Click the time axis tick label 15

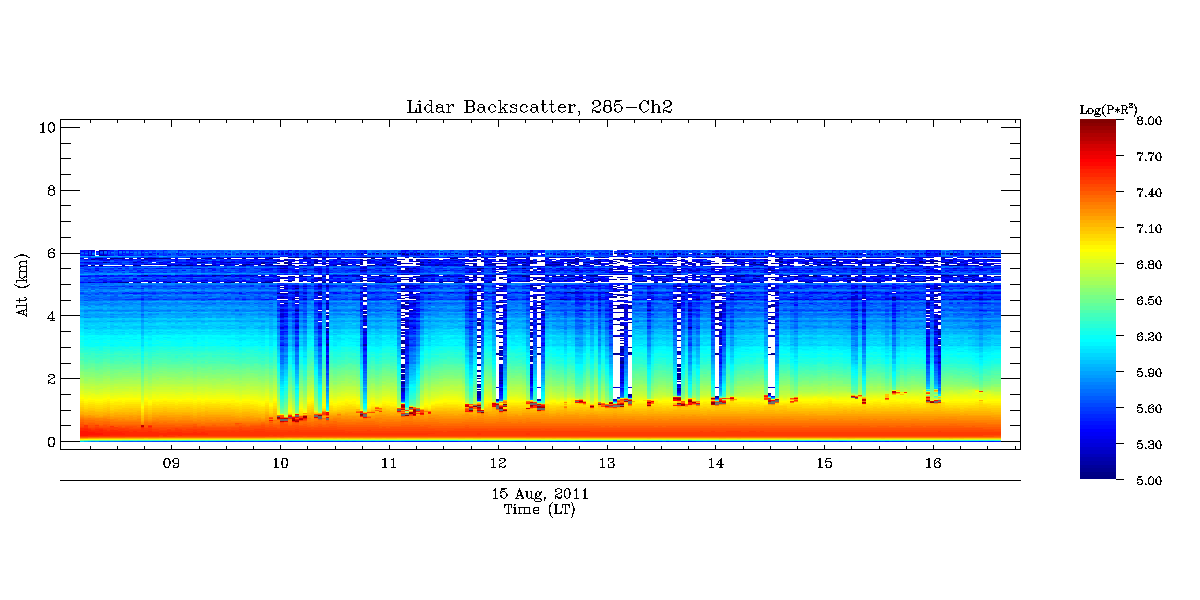coord(824,464)
